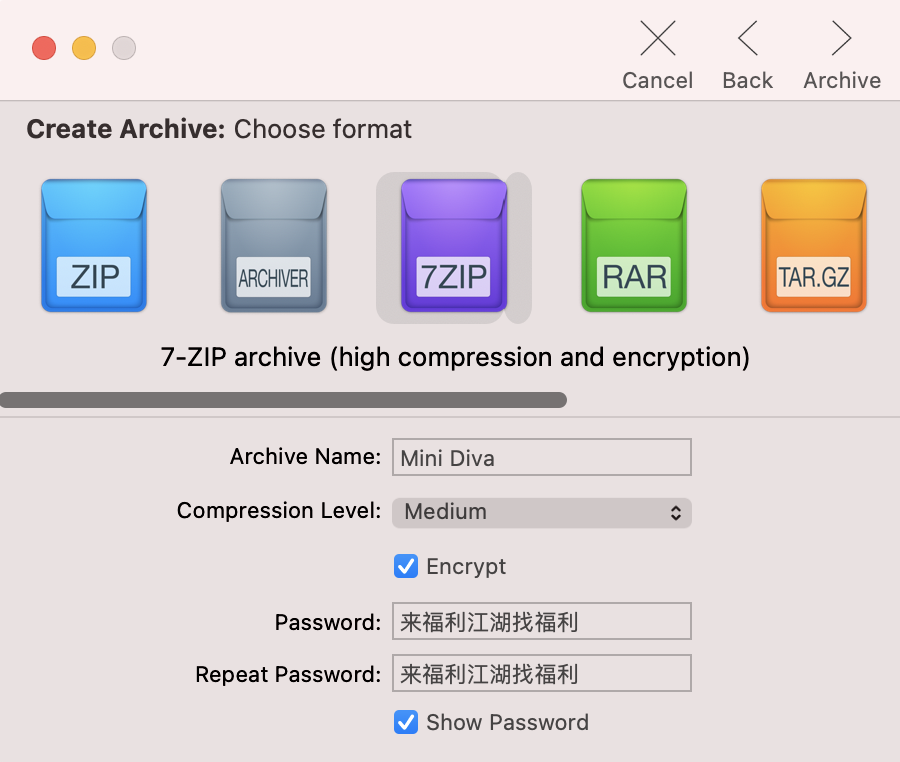Open the Compression Level dropdown

click(541, 512)
